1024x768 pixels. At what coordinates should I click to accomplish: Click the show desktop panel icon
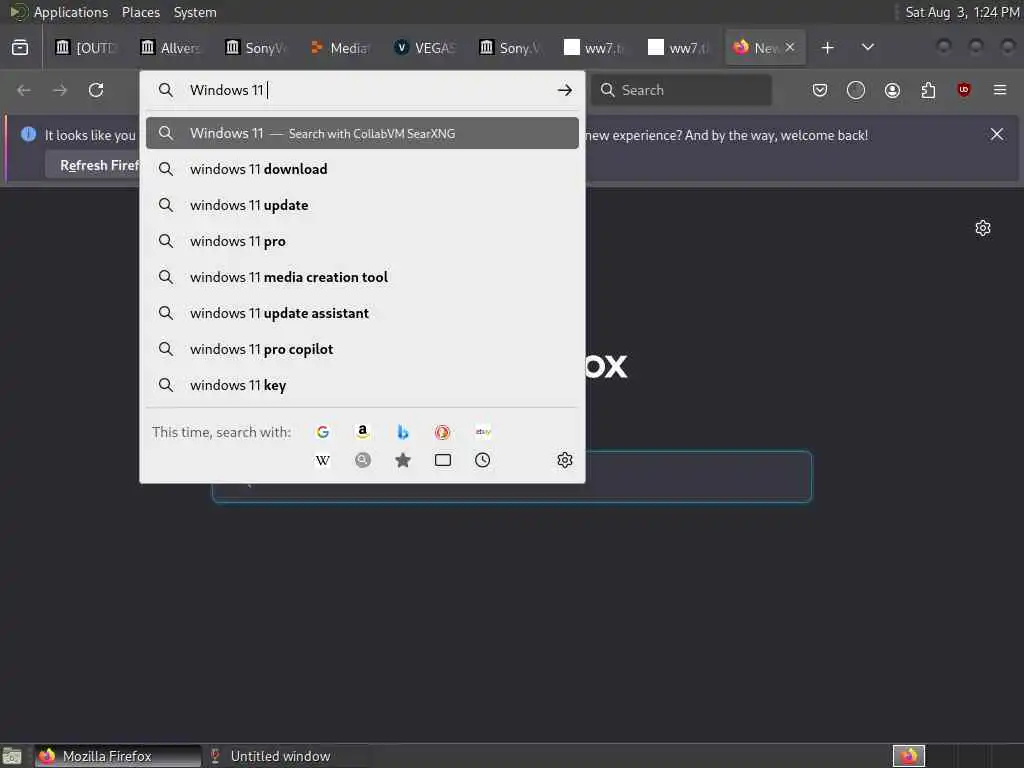(x=12, y=756)
